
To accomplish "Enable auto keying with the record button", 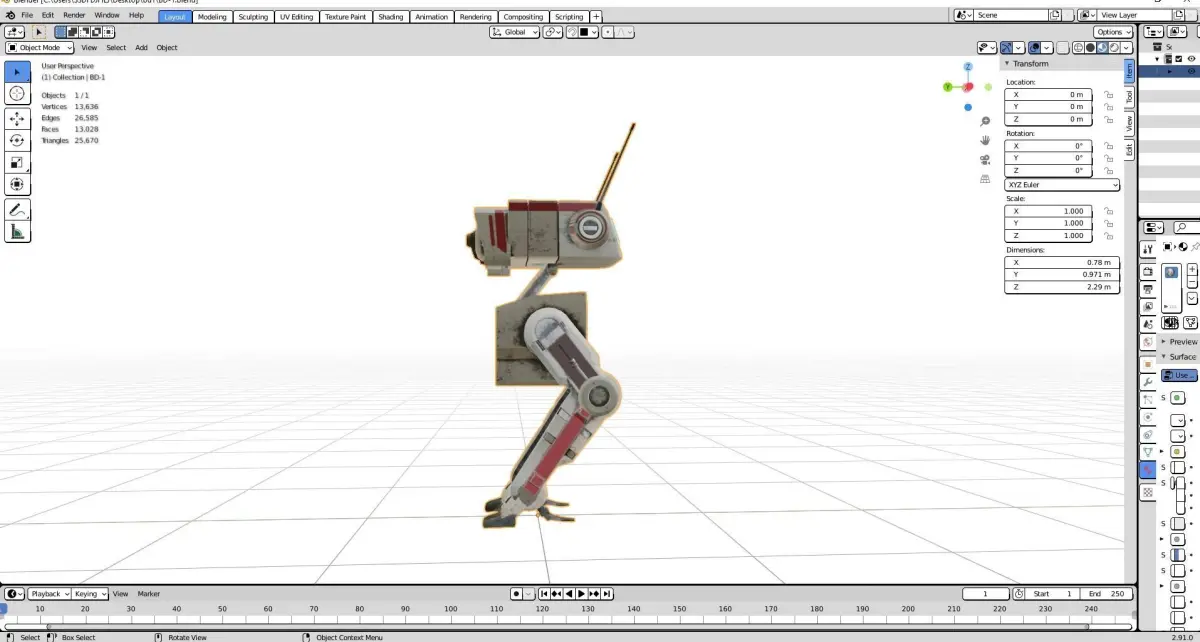I will pos(517,594).
